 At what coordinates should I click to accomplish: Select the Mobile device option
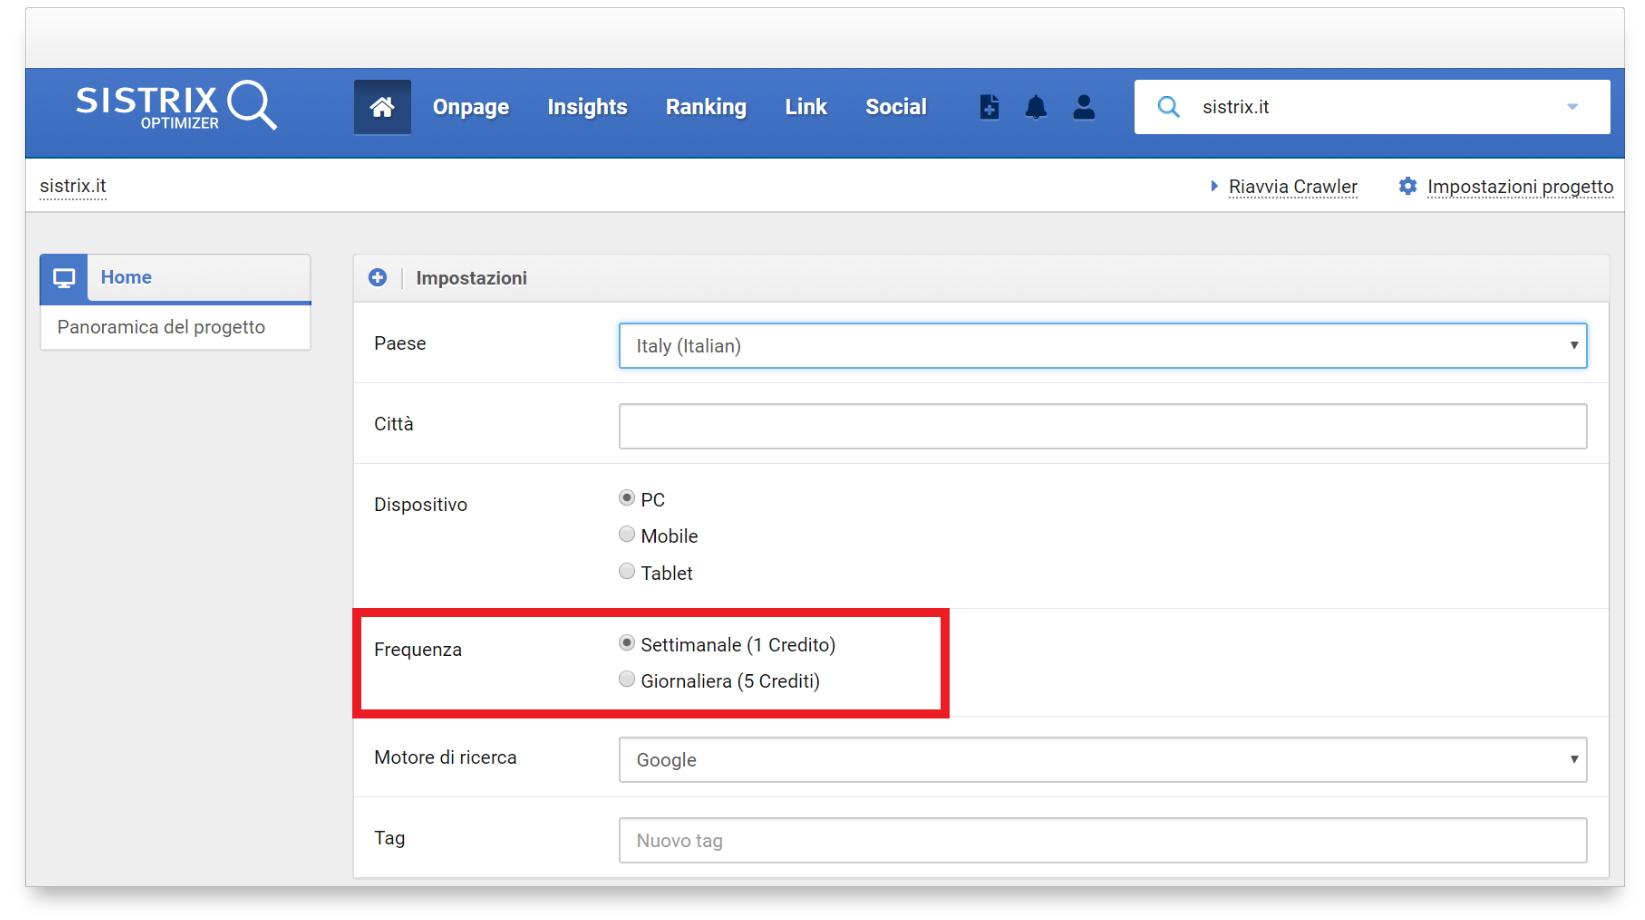[x=627, y=535]
